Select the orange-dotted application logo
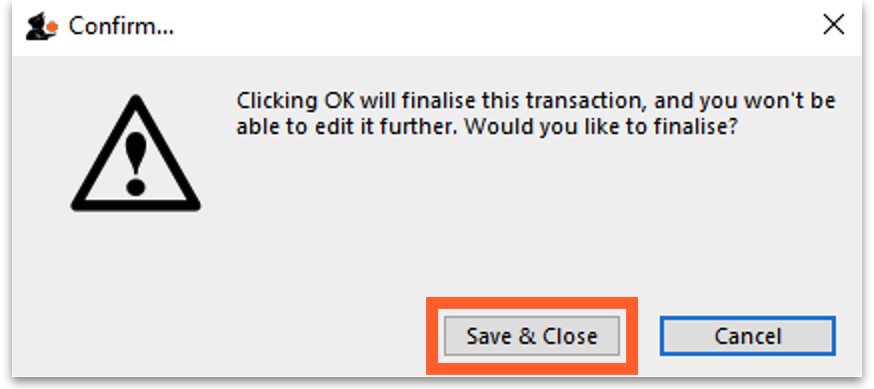 (41, 26)
